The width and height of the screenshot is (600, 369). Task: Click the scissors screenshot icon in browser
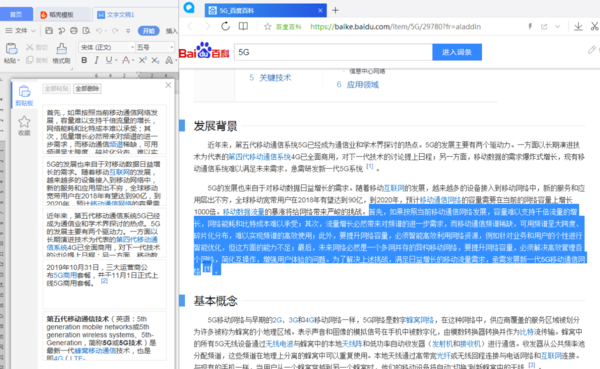[594, 26]
